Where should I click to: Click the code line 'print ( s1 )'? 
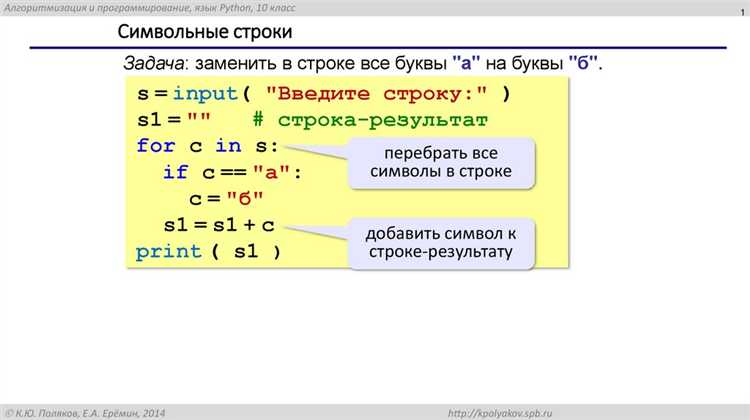click(208, 252)
